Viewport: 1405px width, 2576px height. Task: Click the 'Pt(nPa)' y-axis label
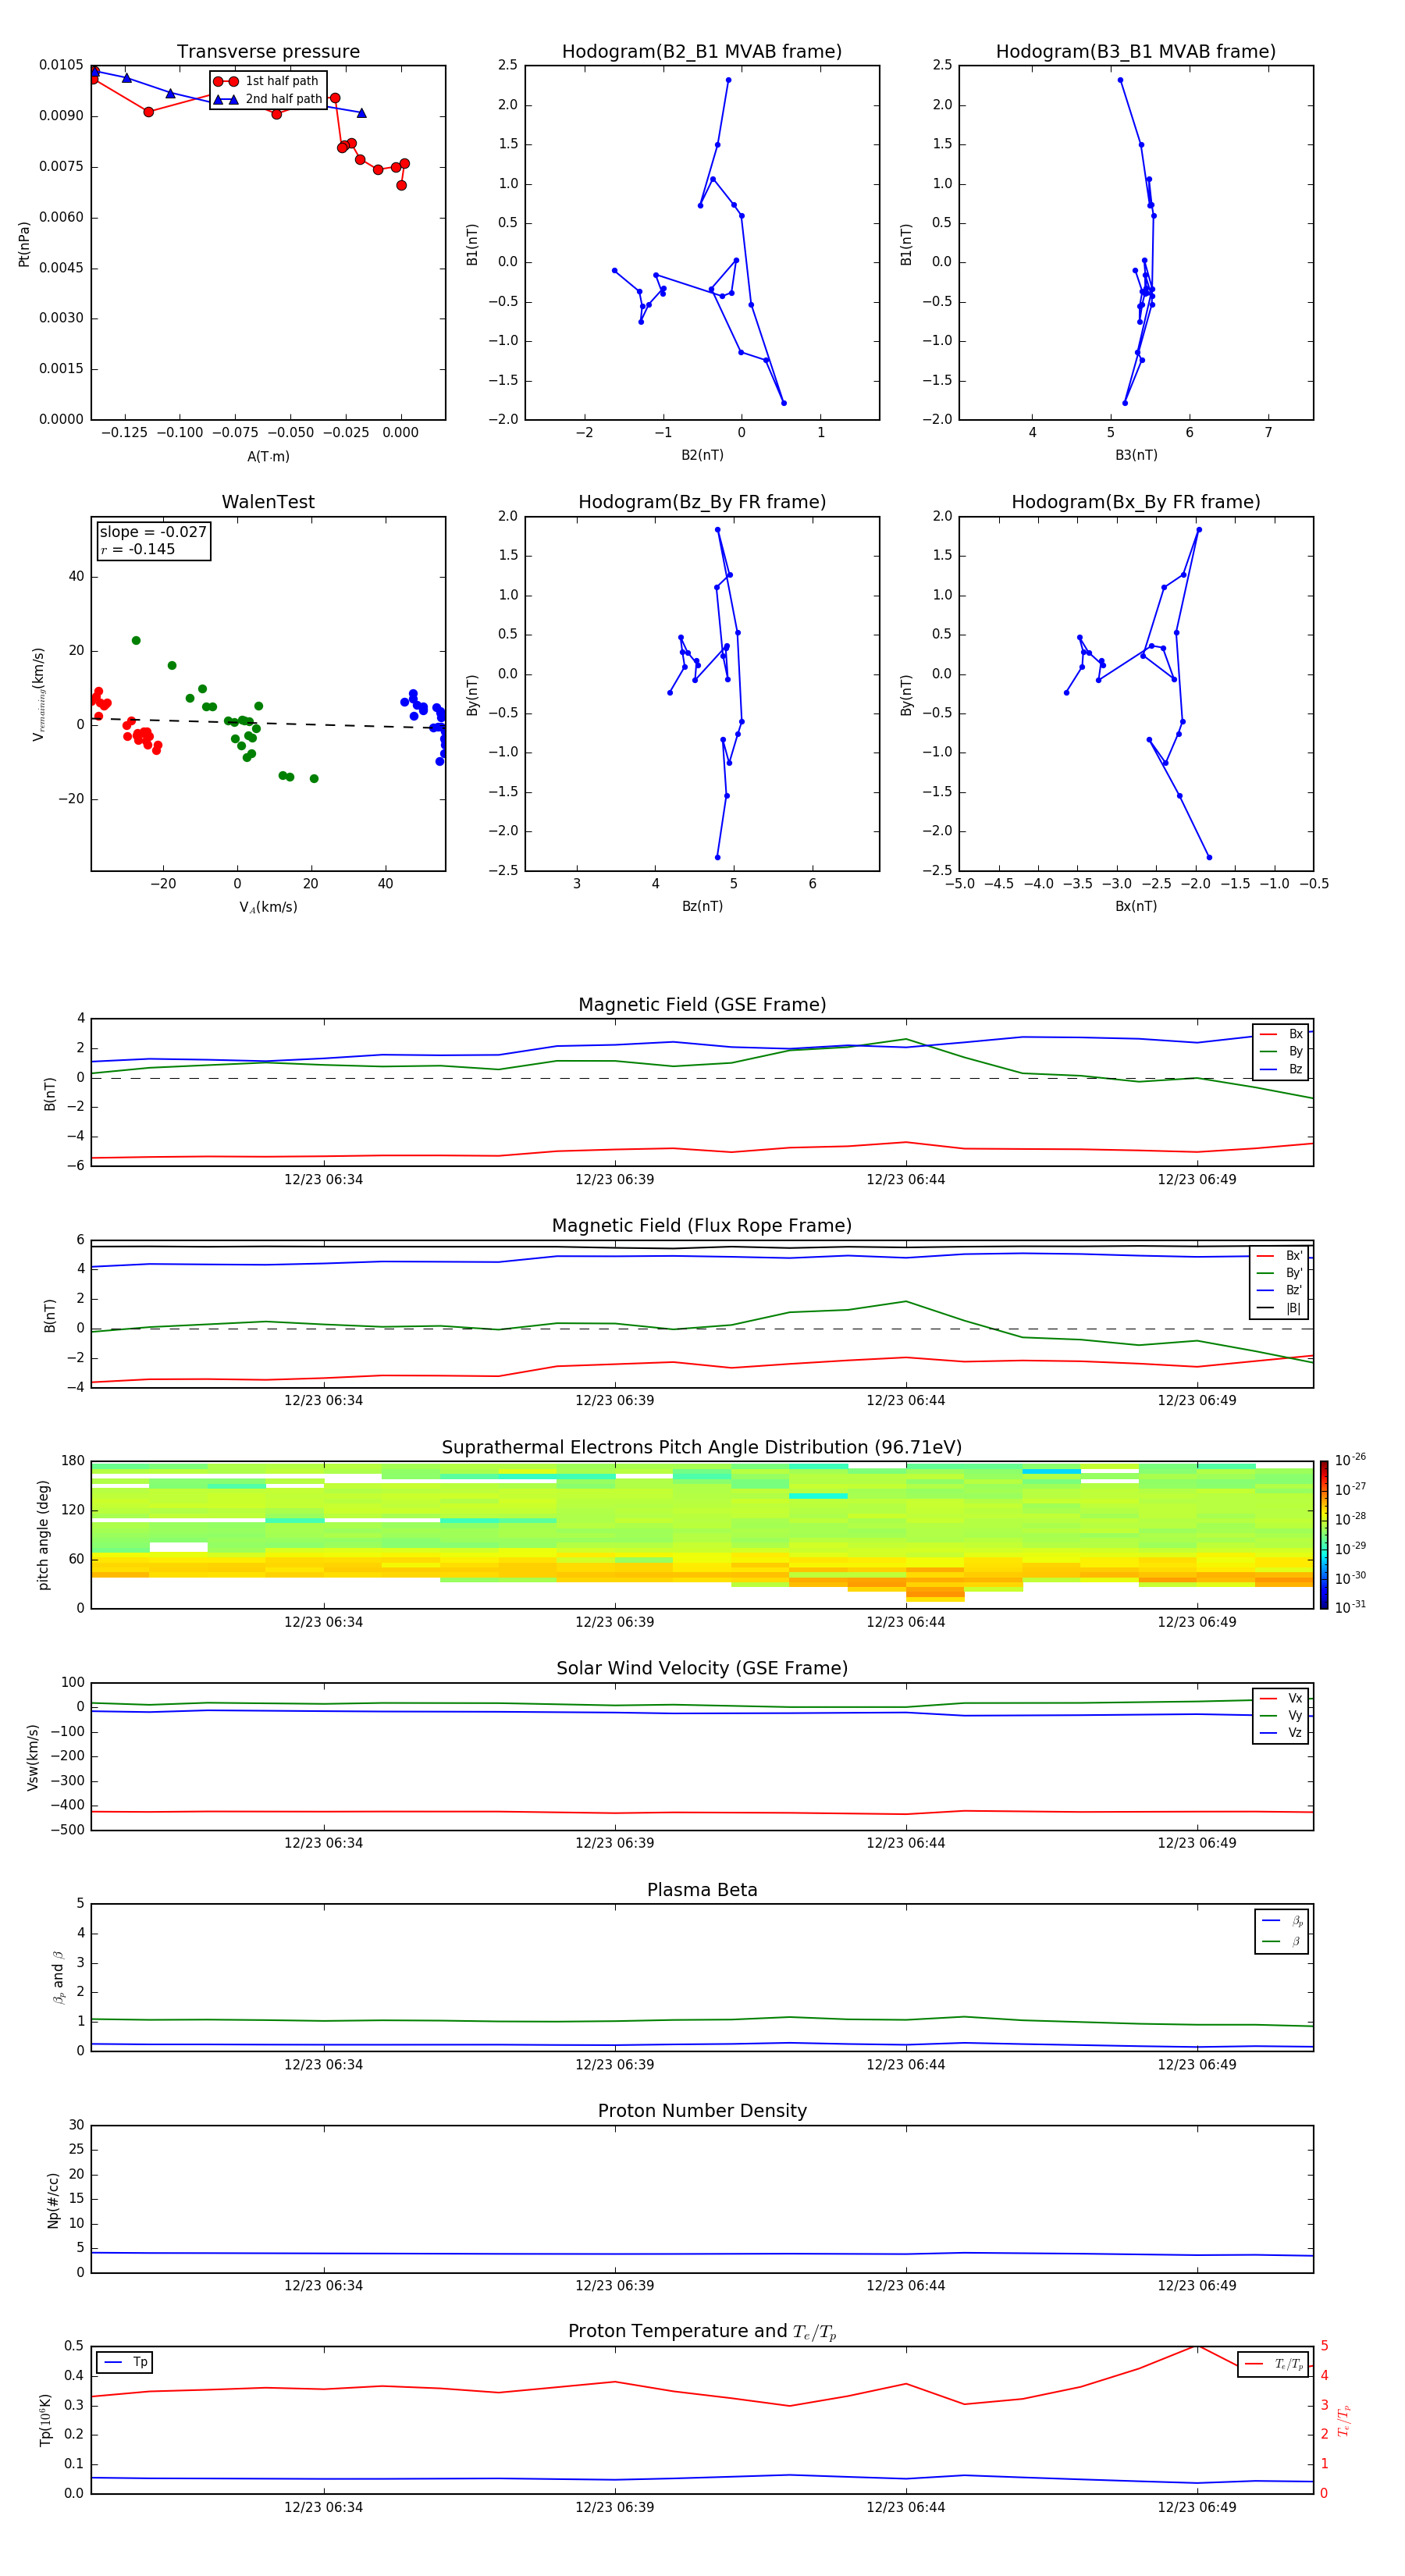[x=24, y=243]
